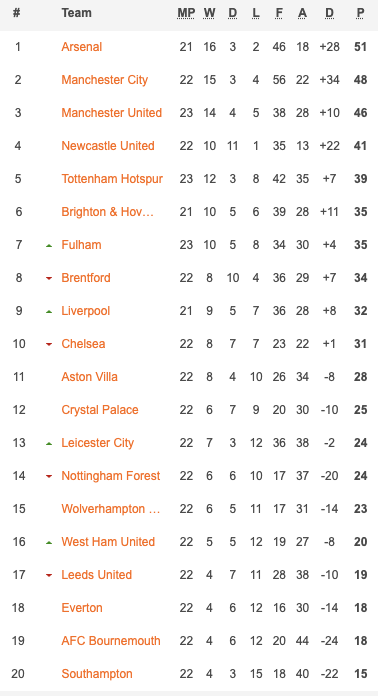The height and width of the screenshot is (696, 378).
Task: Click the red down arrow beside Brentford
Action: (49, 278)
